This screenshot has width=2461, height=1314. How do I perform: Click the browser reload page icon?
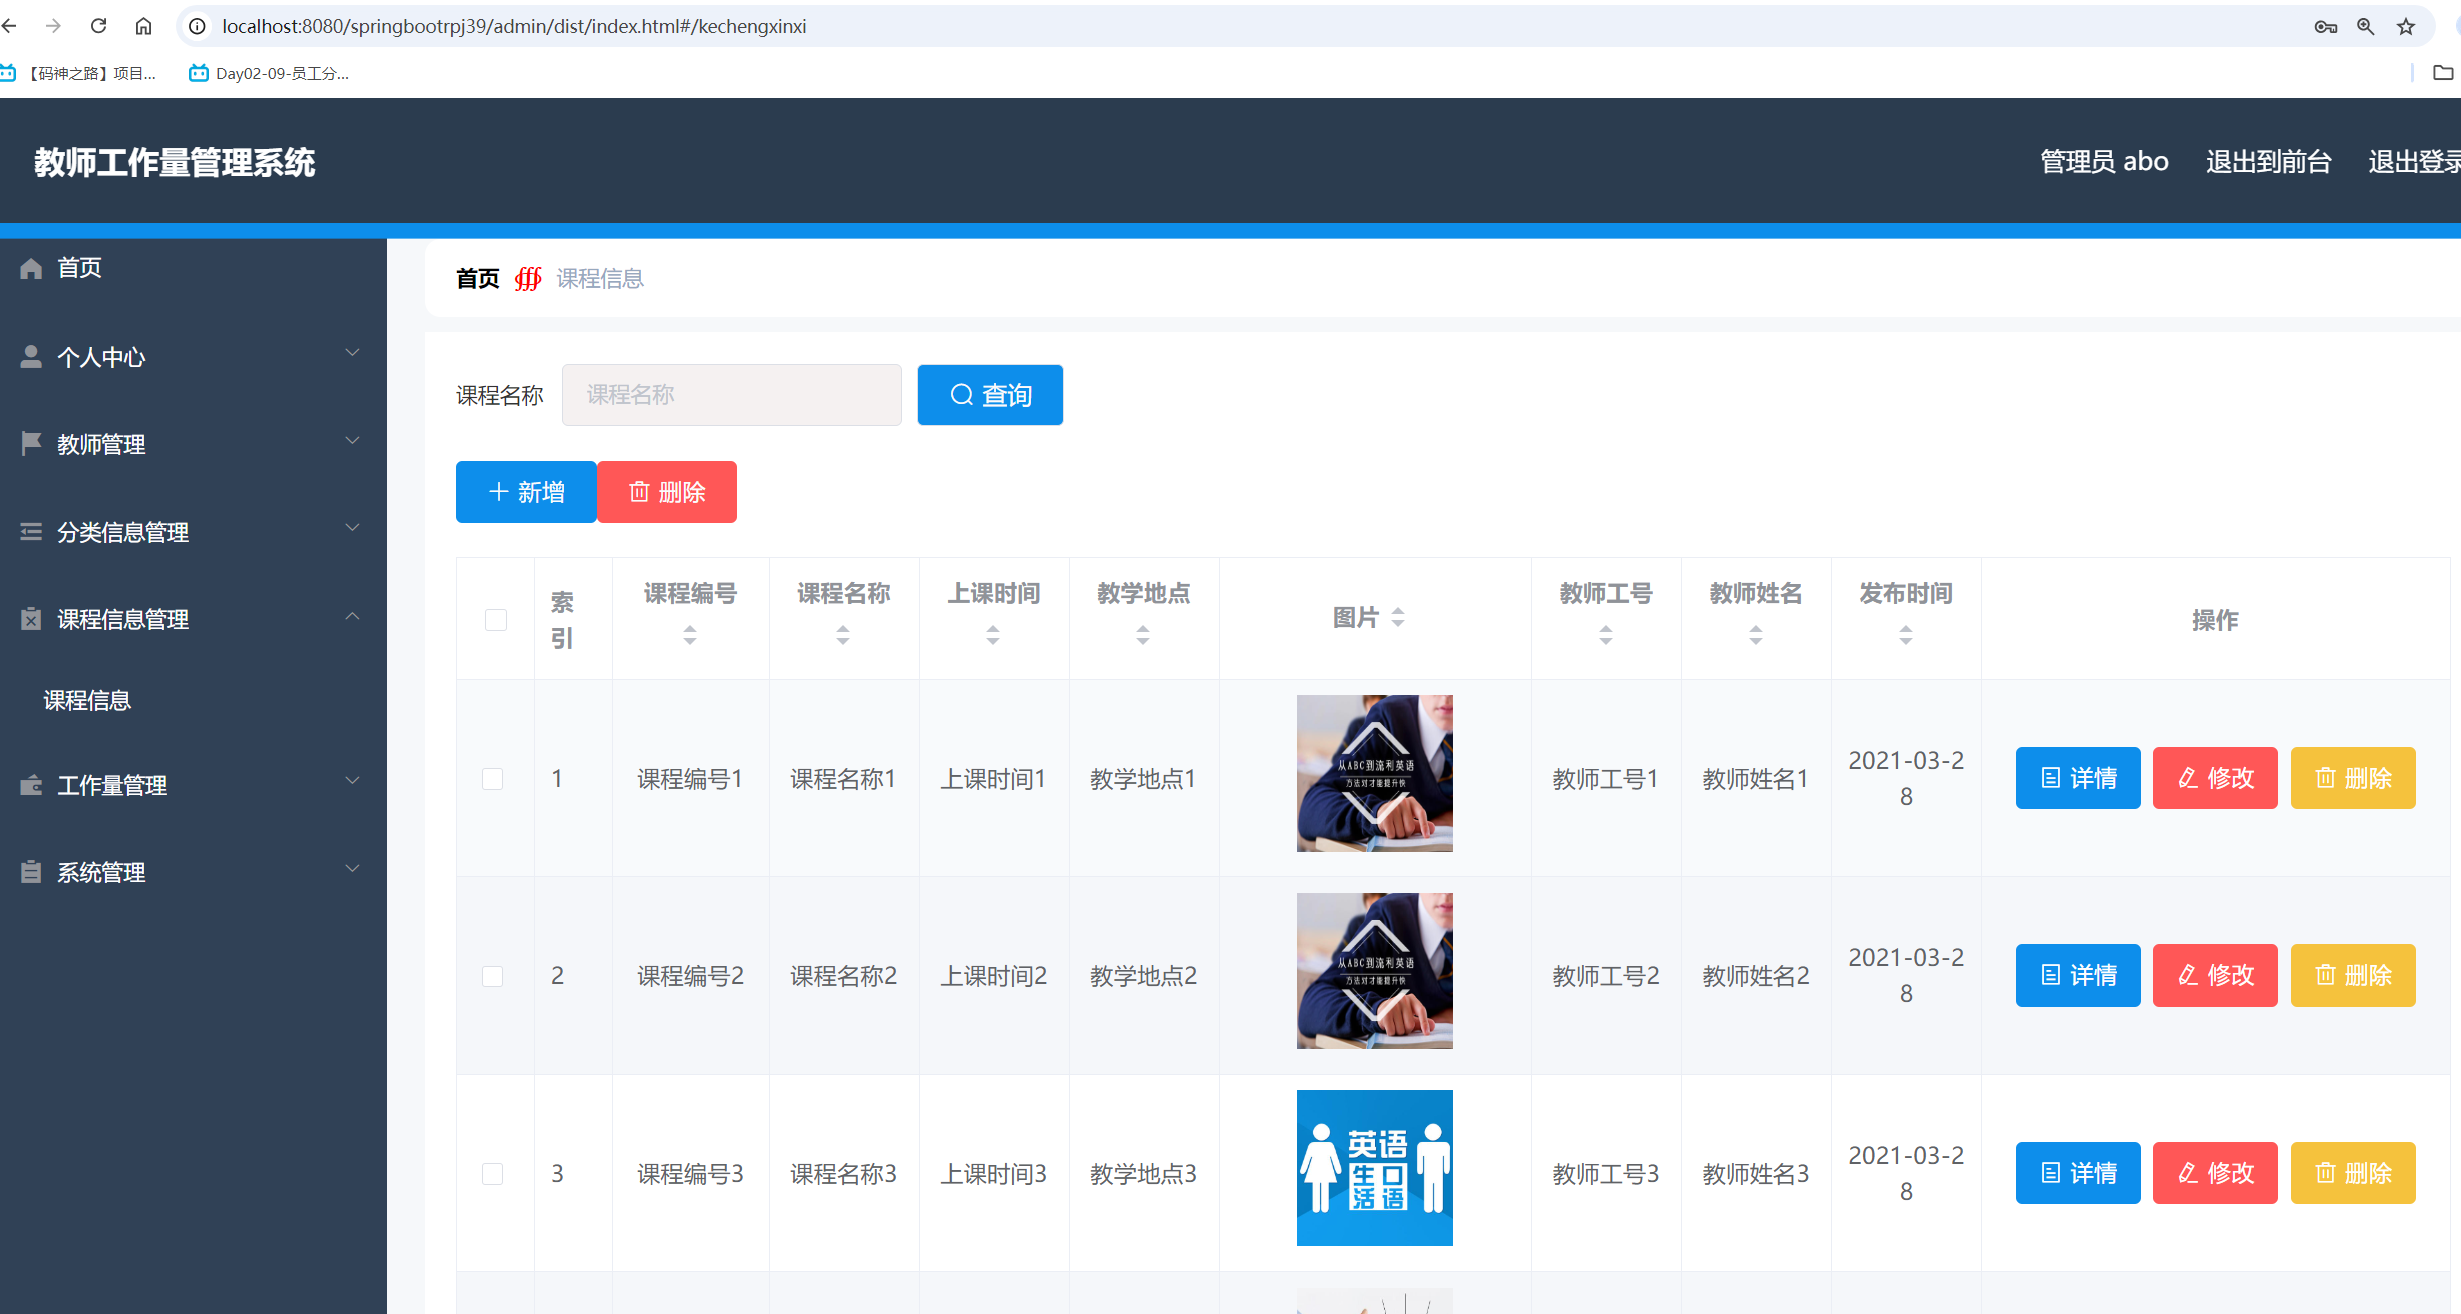[98, 26]
